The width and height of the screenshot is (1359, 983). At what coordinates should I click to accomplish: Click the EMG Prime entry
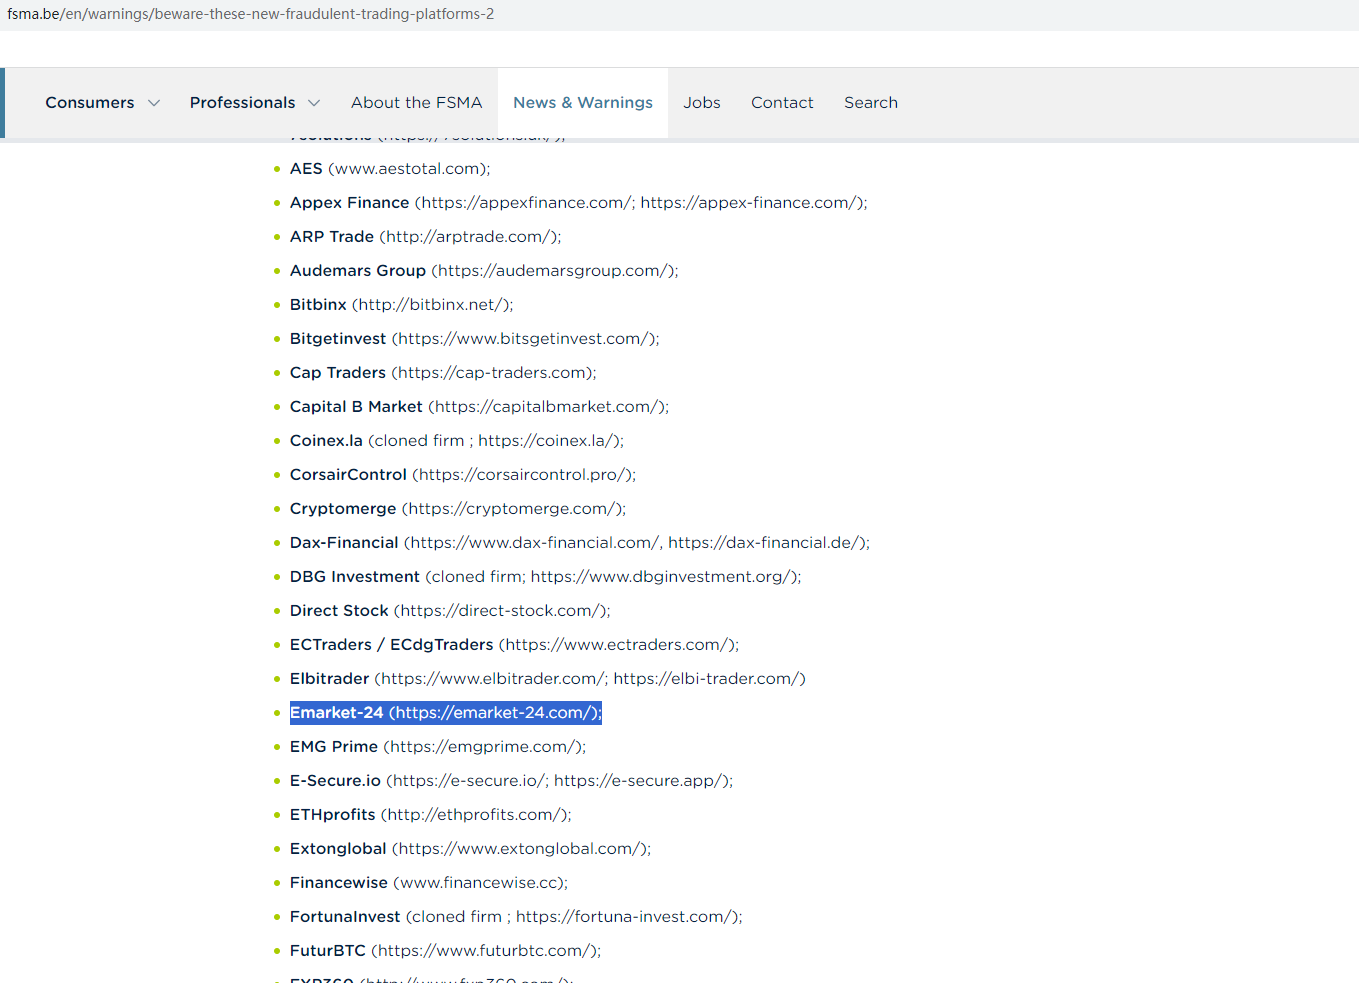[x=334, y=747]
